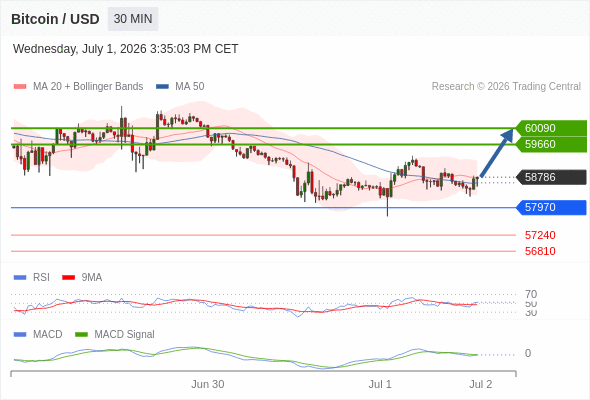Click the MACD Signal green legend swatch
The width and height of the screenshot is (590, 400).
point(81,335)
